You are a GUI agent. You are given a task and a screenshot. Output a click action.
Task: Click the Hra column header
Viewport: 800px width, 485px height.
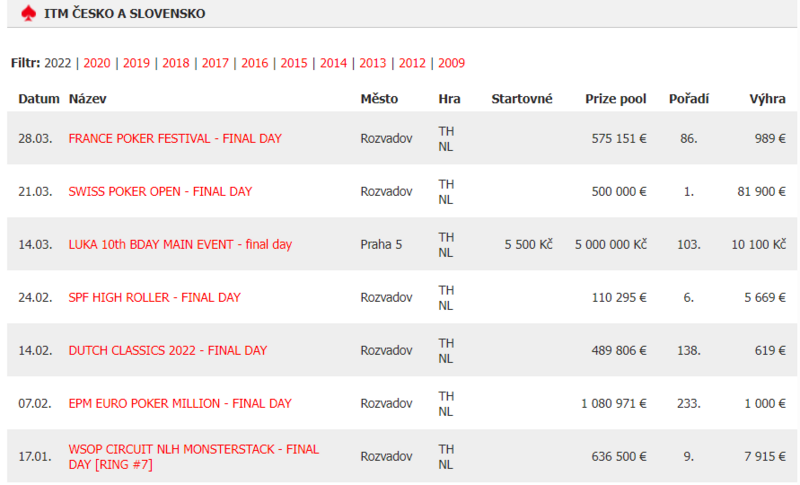(x=449, y=99)
